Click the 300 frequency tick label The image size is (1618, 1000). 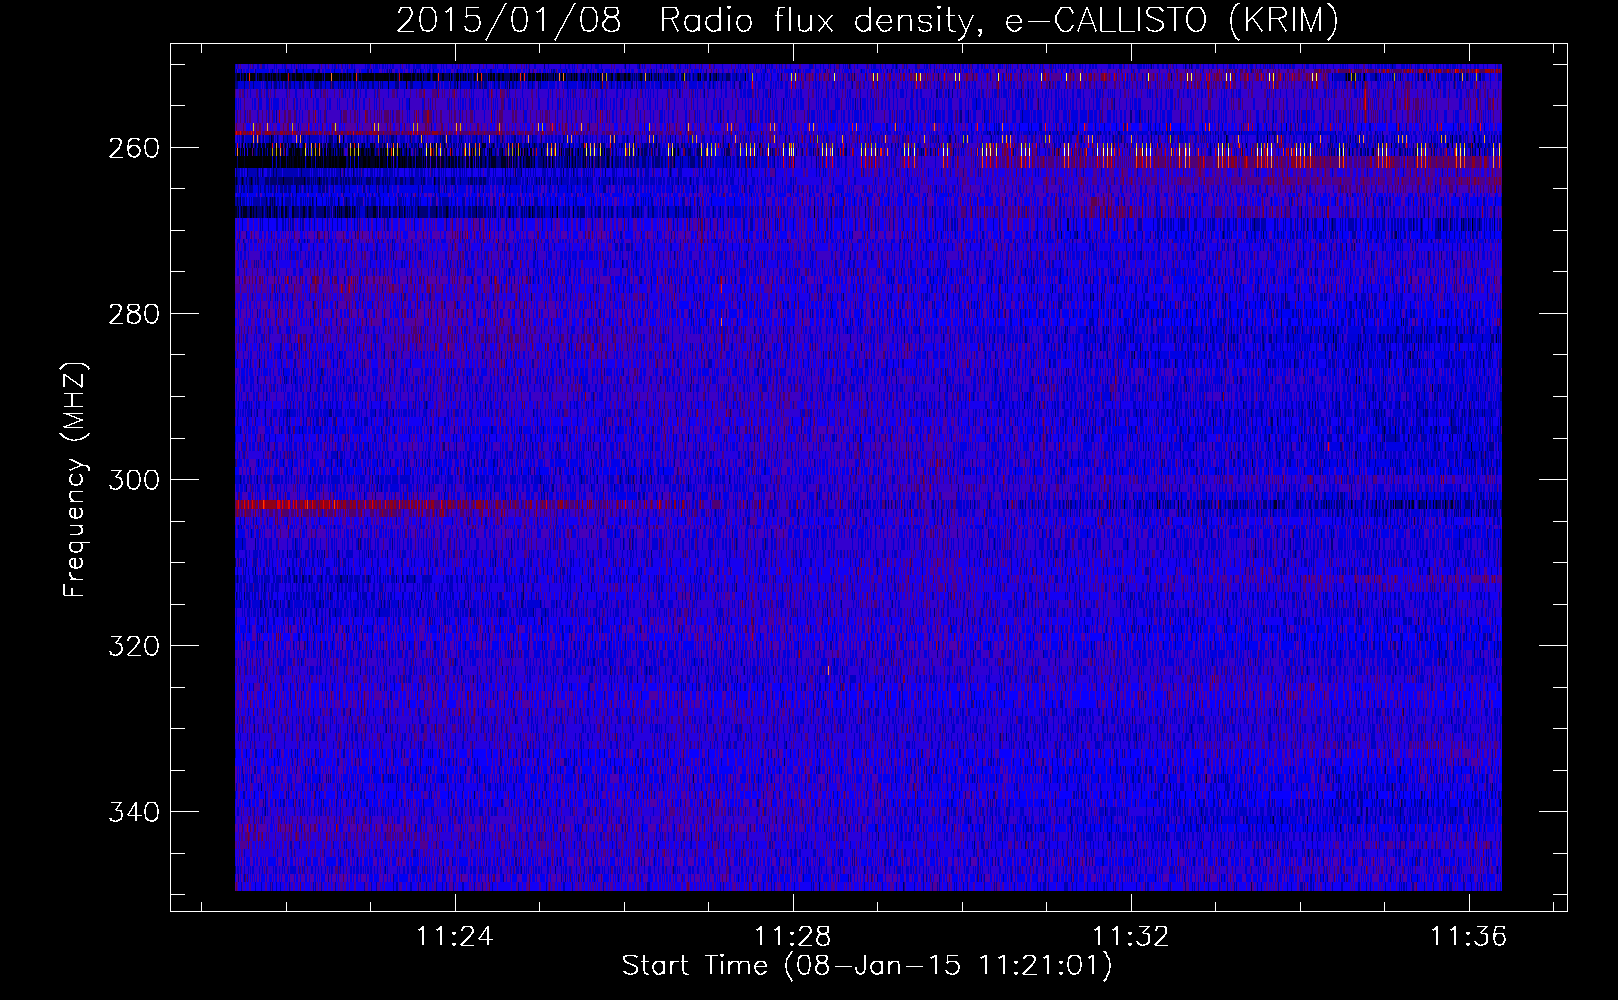133,480
